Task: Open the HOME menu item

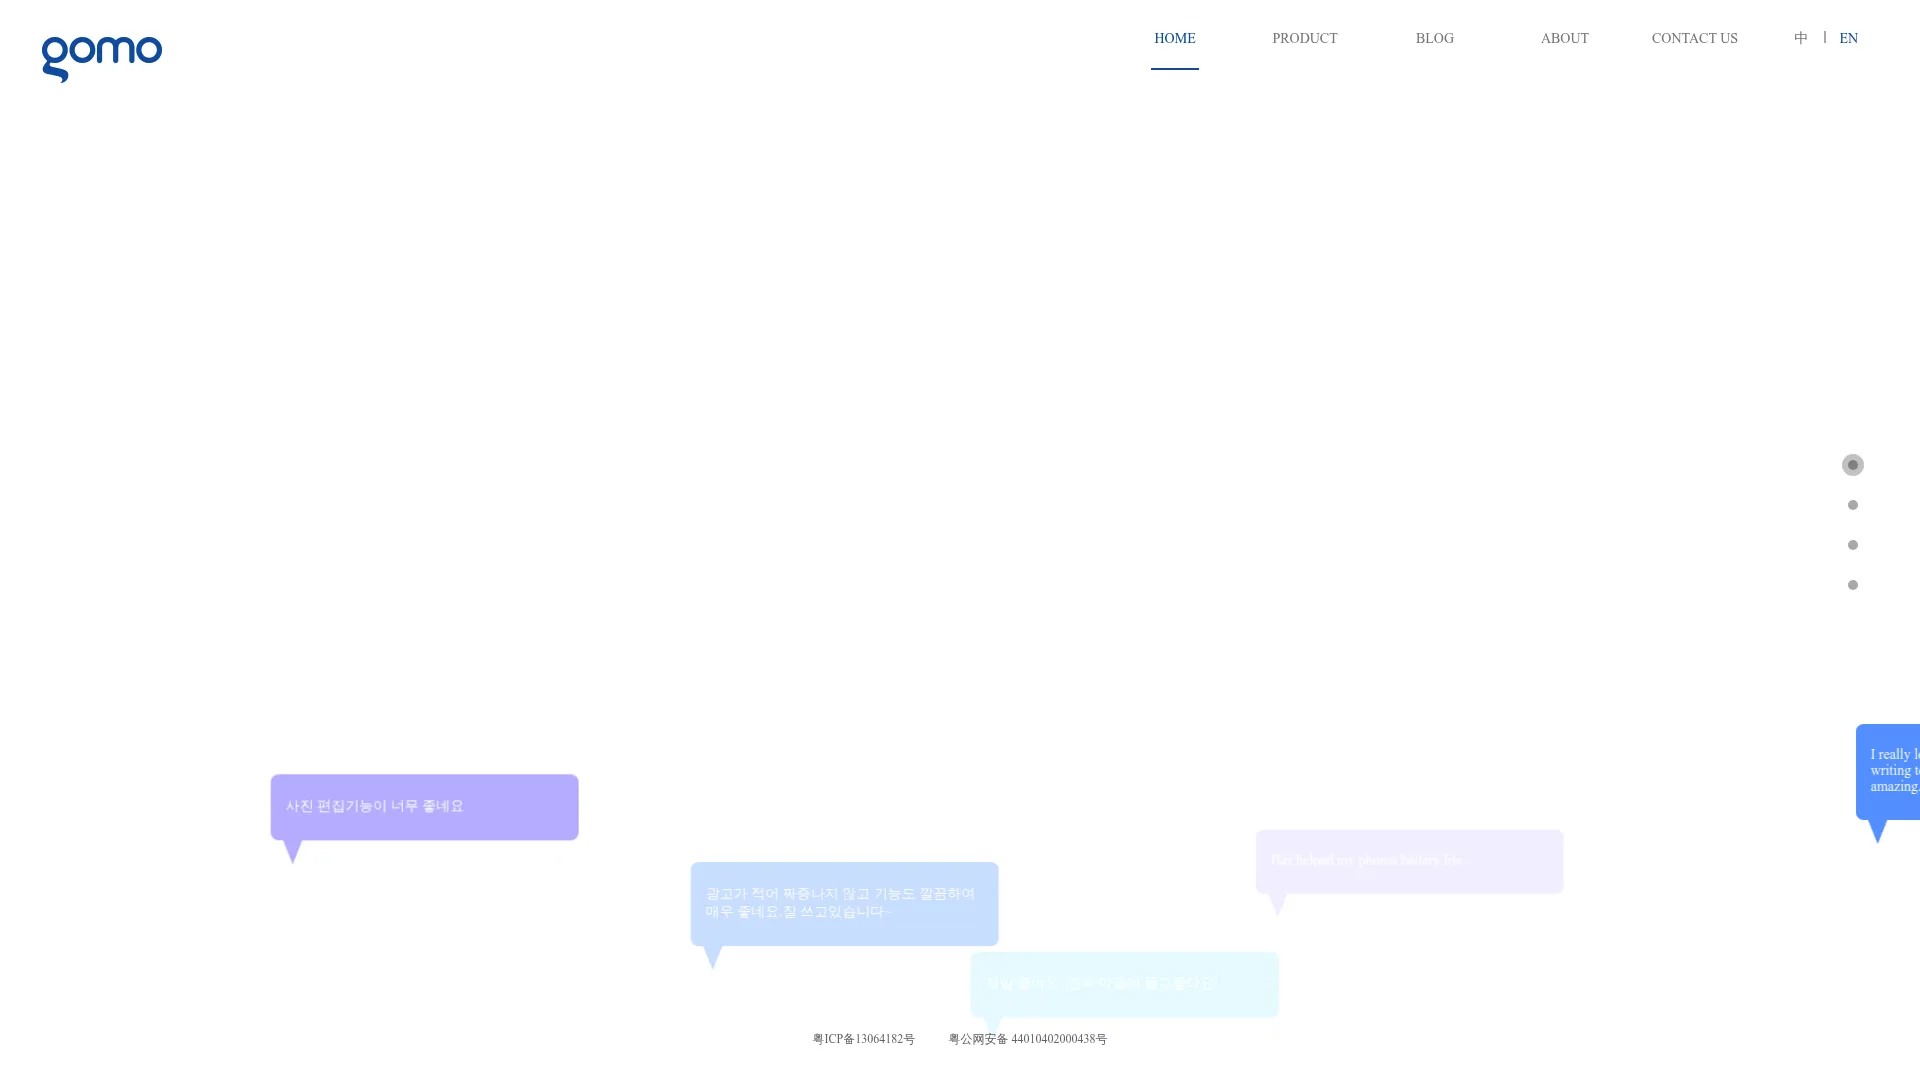Action: (1174, 38)
